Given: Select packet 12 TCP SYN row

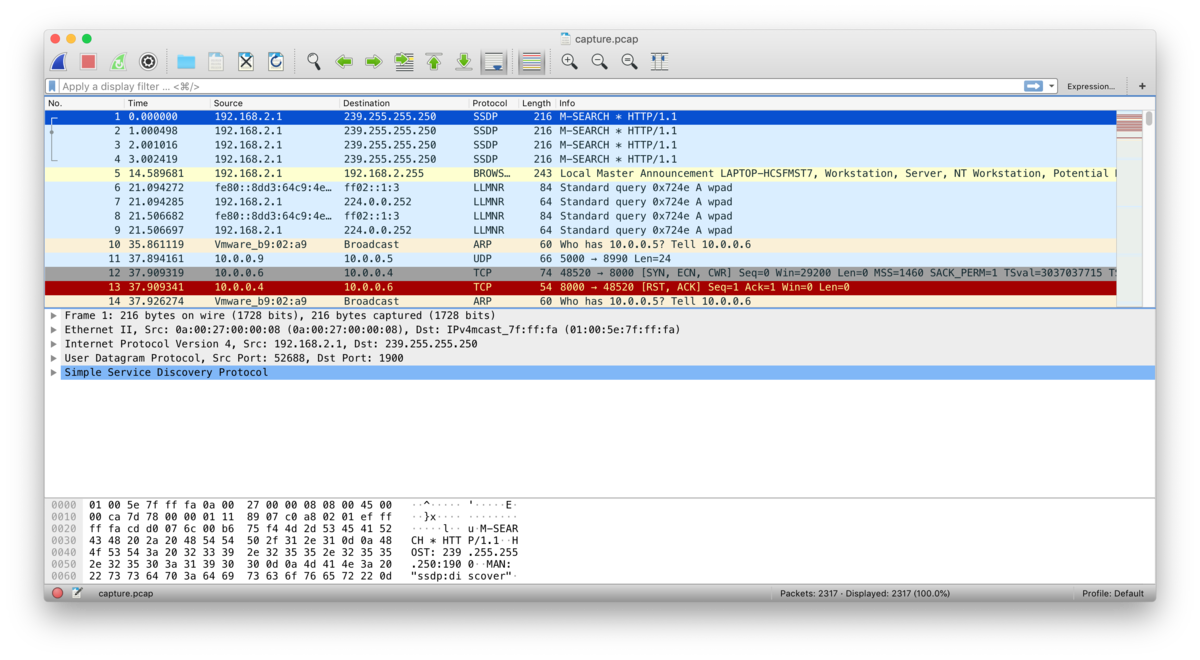Looking at the screenshot, I should click(x=580, y=273).
